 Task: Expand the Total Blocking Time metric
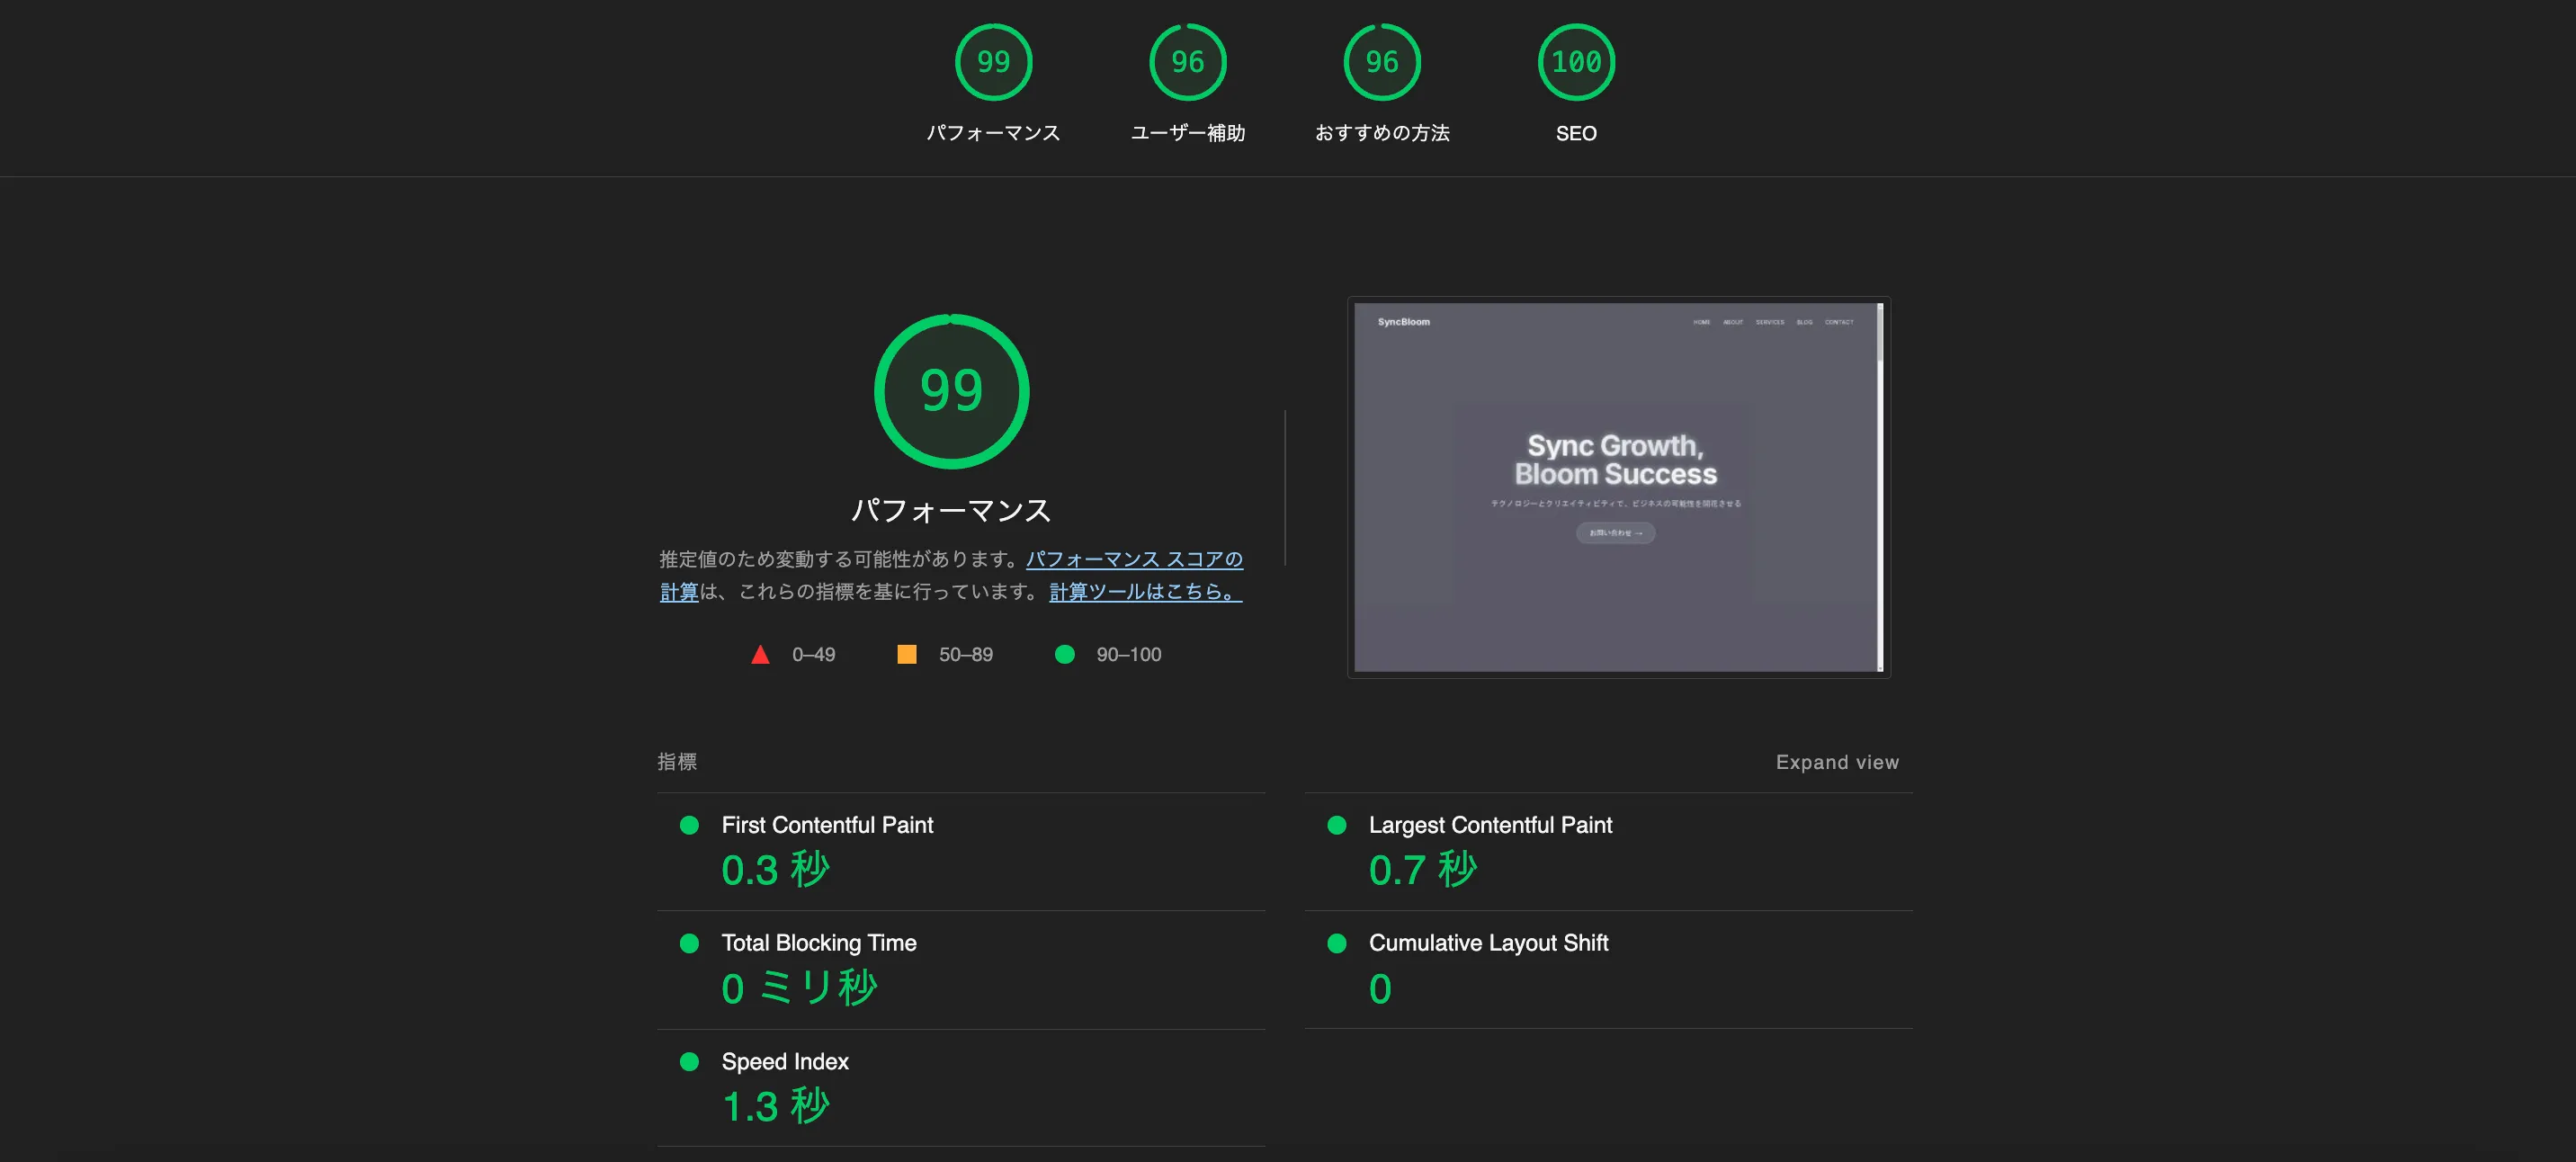pos(961,970)
